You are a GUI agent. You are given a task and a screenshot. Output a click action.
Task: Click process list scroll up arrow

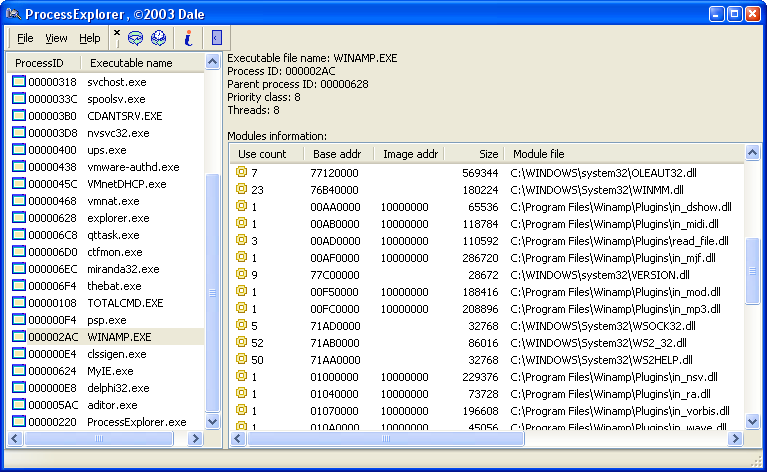(x=212, y=62)
